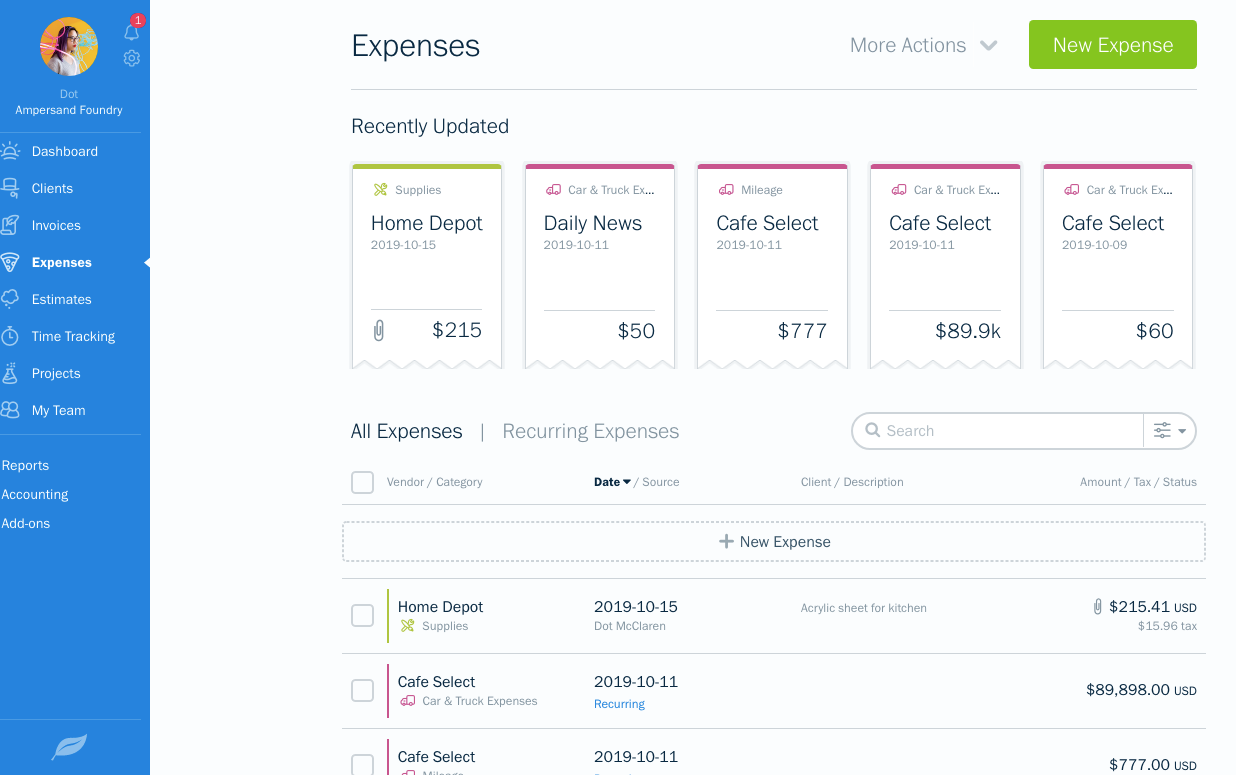The width and height of the screenshot is (1236, 775).
Task: Check the select-all checkbox in the table header
Action: (362, 482)
